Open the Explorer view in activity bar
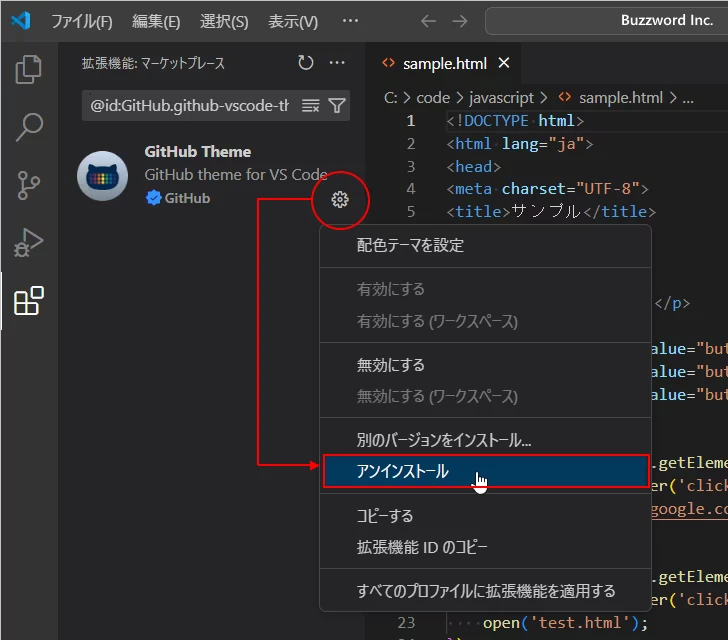 [x=28, y=70]
